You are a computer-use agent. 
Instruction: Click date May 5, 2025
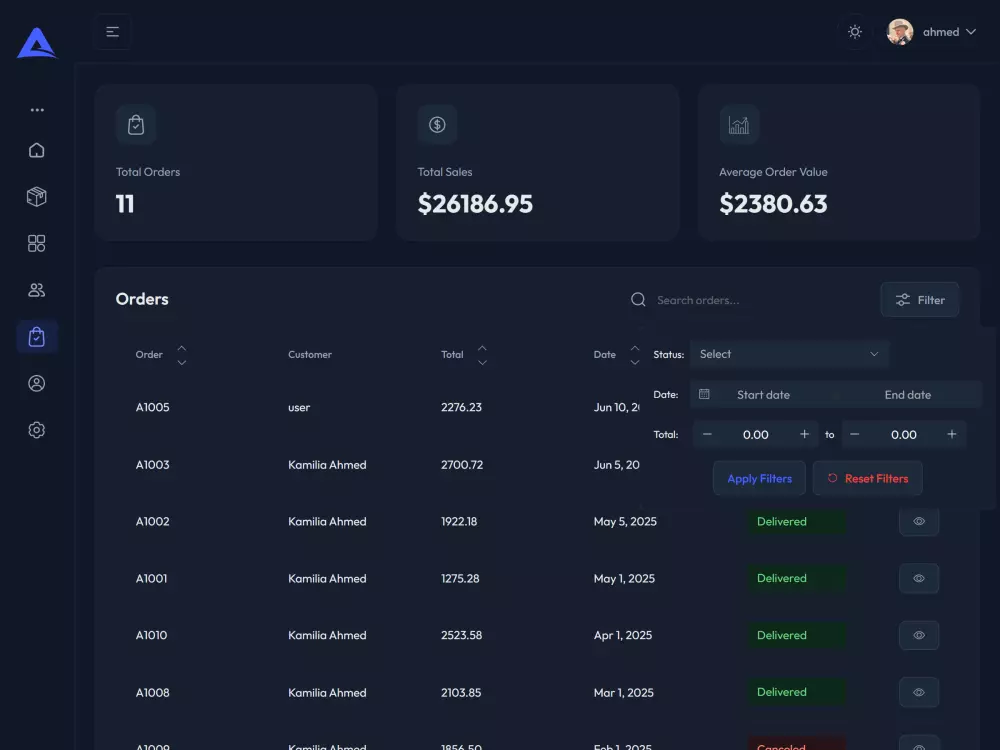[x=625, y=522]
